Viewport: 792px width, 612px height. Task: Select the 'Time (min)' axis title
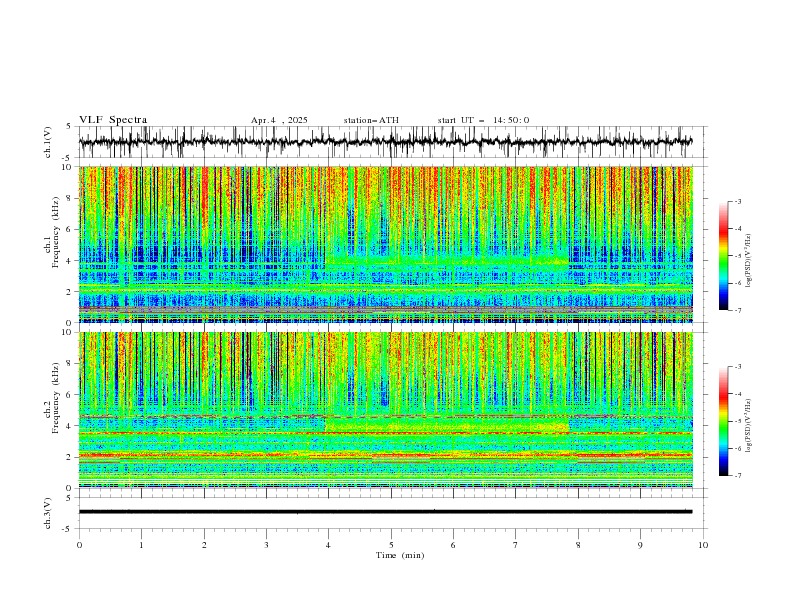pos(400,555)
